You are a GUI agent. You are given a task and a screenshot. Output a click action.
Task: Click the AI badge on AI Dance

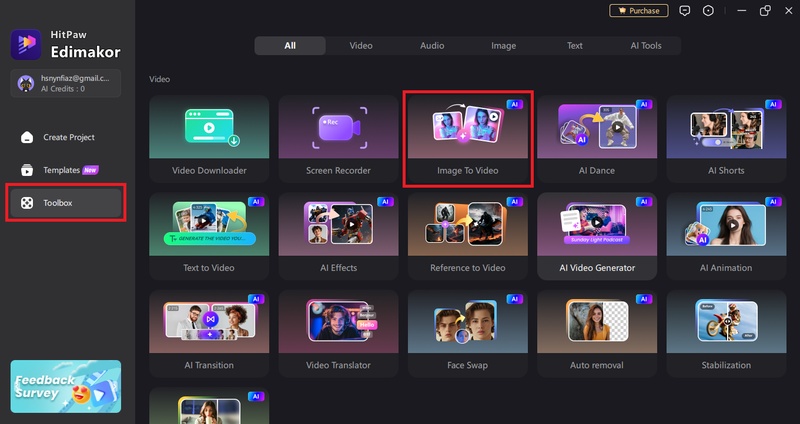644,105
